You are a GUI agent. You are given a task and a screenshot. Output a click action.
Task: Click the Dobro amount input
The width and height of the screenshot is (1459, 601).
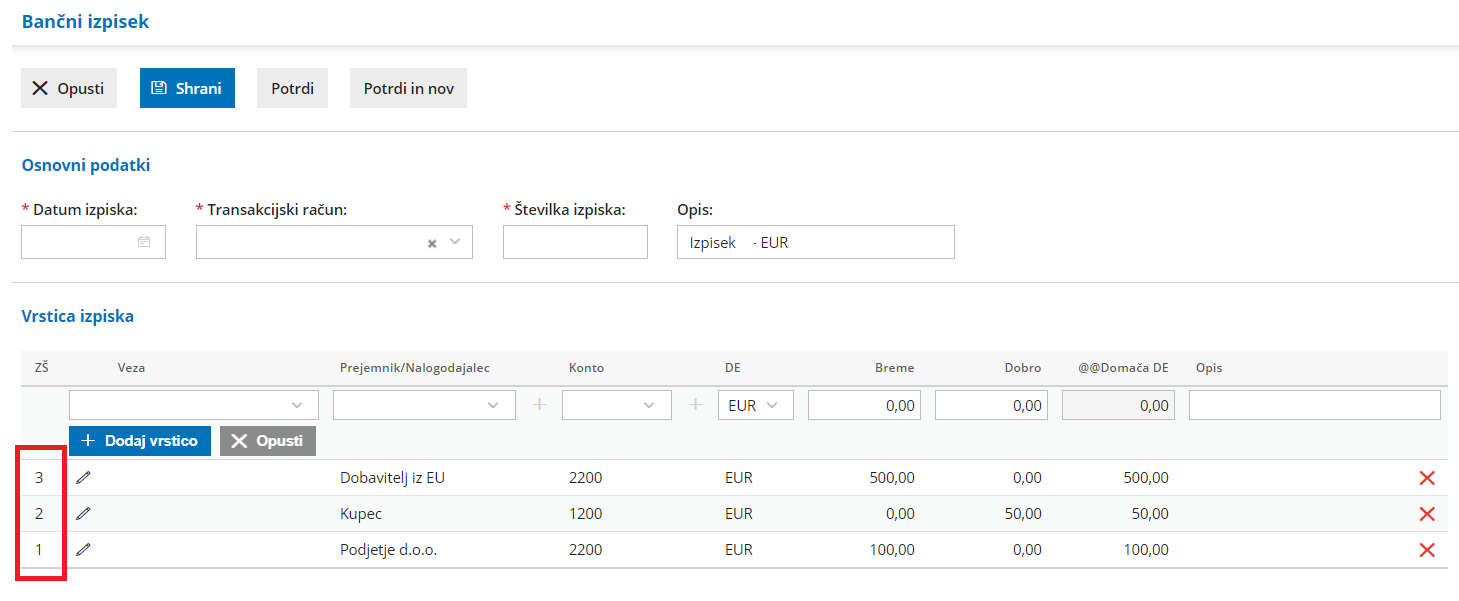991,405
